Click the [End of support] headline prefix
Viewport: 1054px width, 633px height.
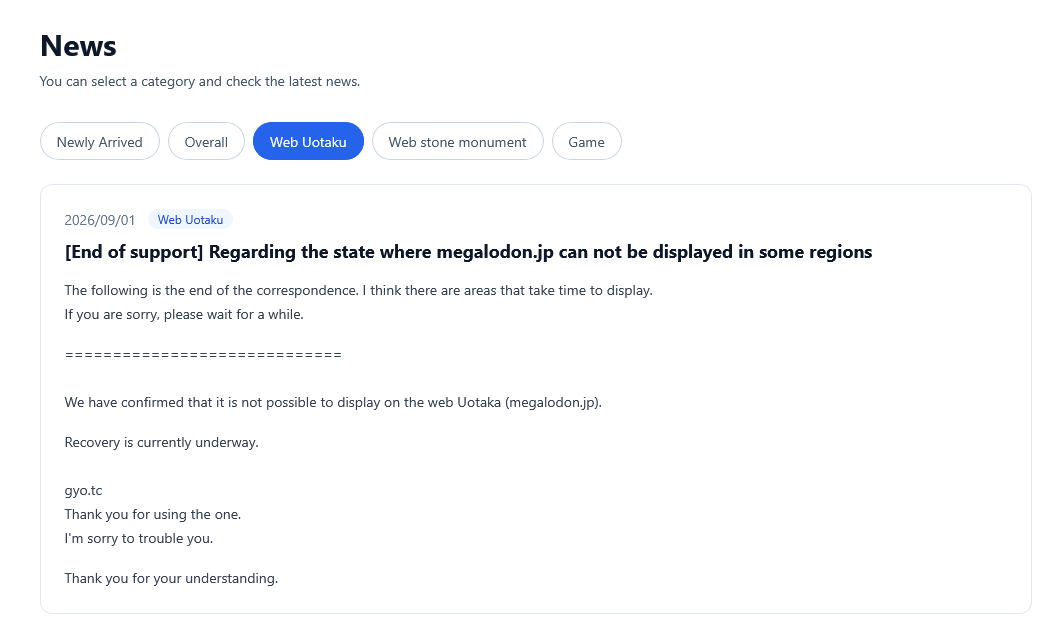[x=134, y=252]
